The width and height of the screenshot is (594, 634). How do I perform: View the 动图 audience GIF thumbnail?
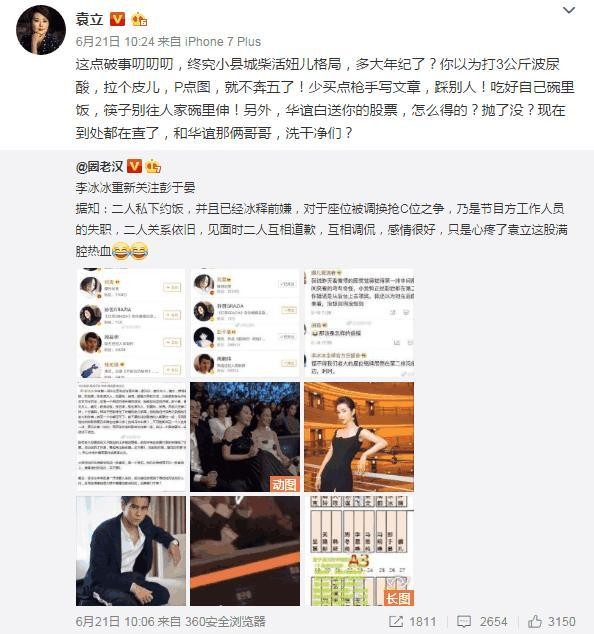pos(245,437)
